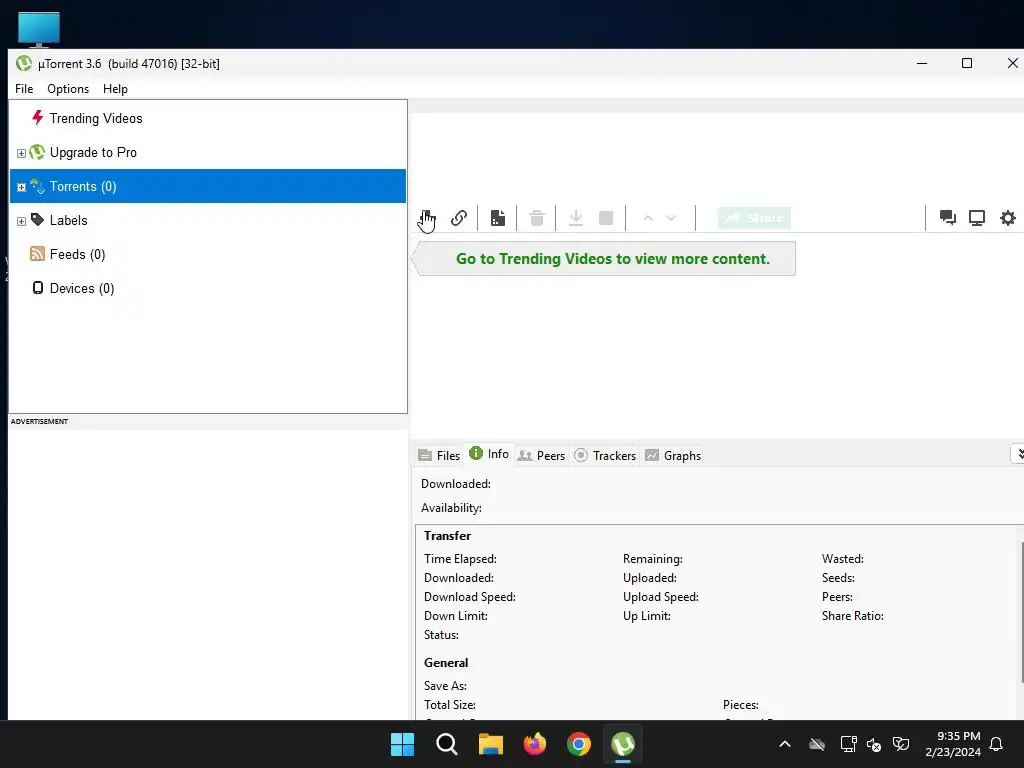Select Feeds (0) in sidebar

[x=77, y=254]
